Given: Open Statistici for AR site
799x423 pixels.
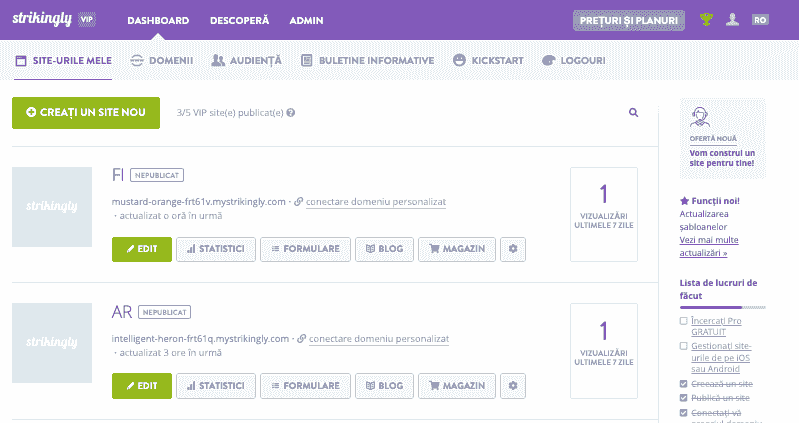Looking at the screenshot, I should [216, 386].
